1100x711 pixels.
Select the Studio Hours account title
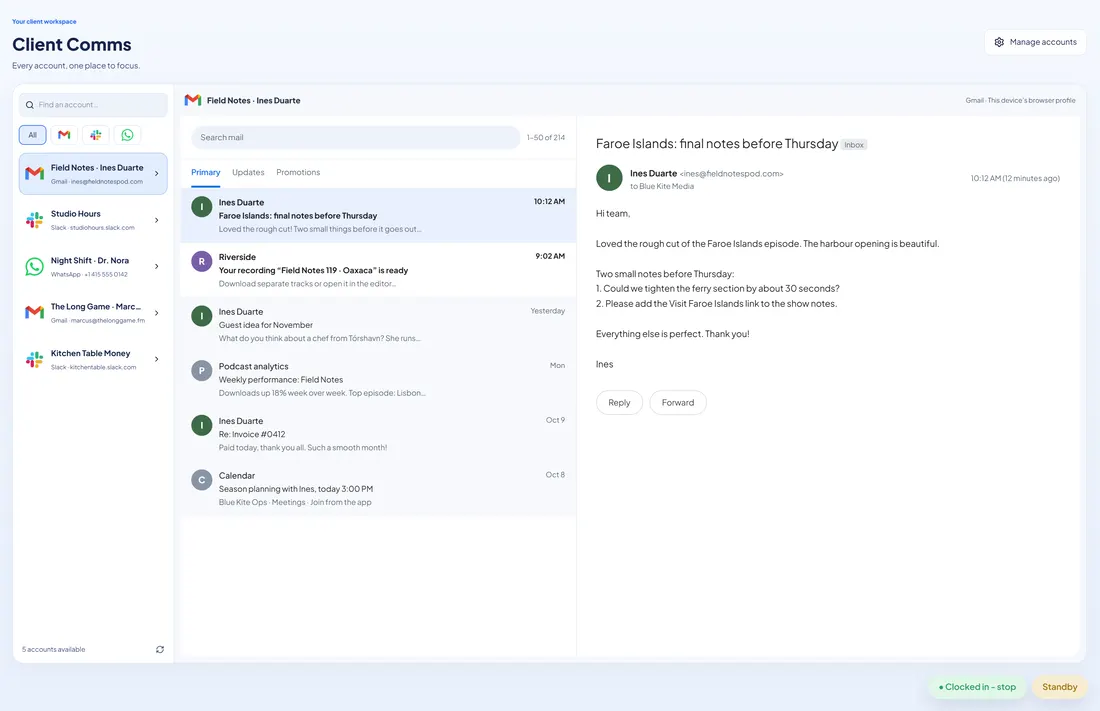point(76,214)
